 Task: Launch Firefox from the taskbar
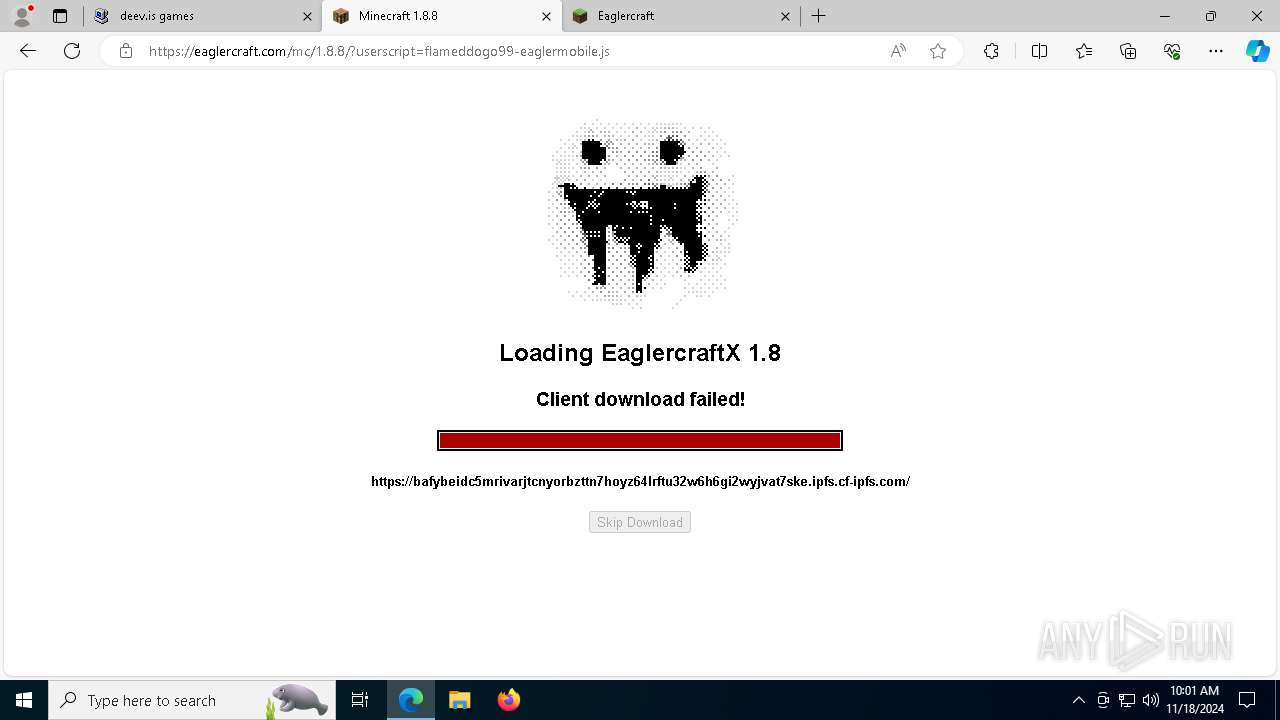pos(508,700)
